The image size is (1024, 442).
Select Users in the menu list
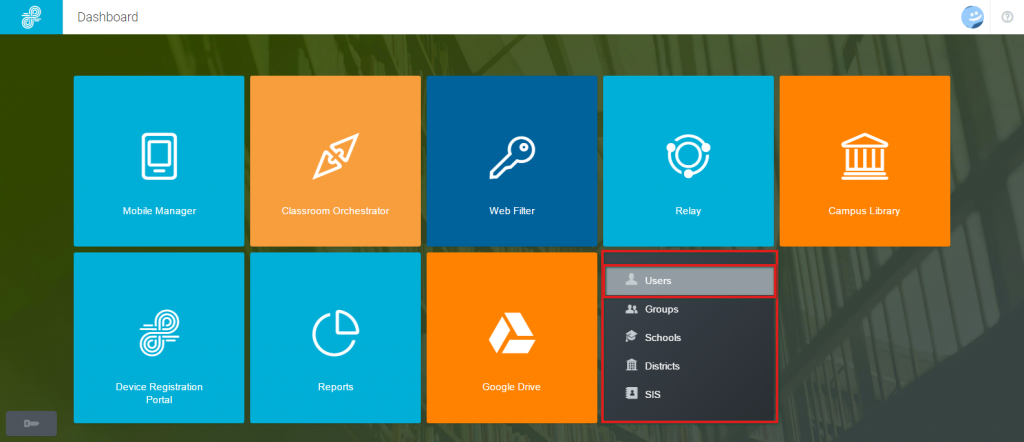tap(689, 281)
